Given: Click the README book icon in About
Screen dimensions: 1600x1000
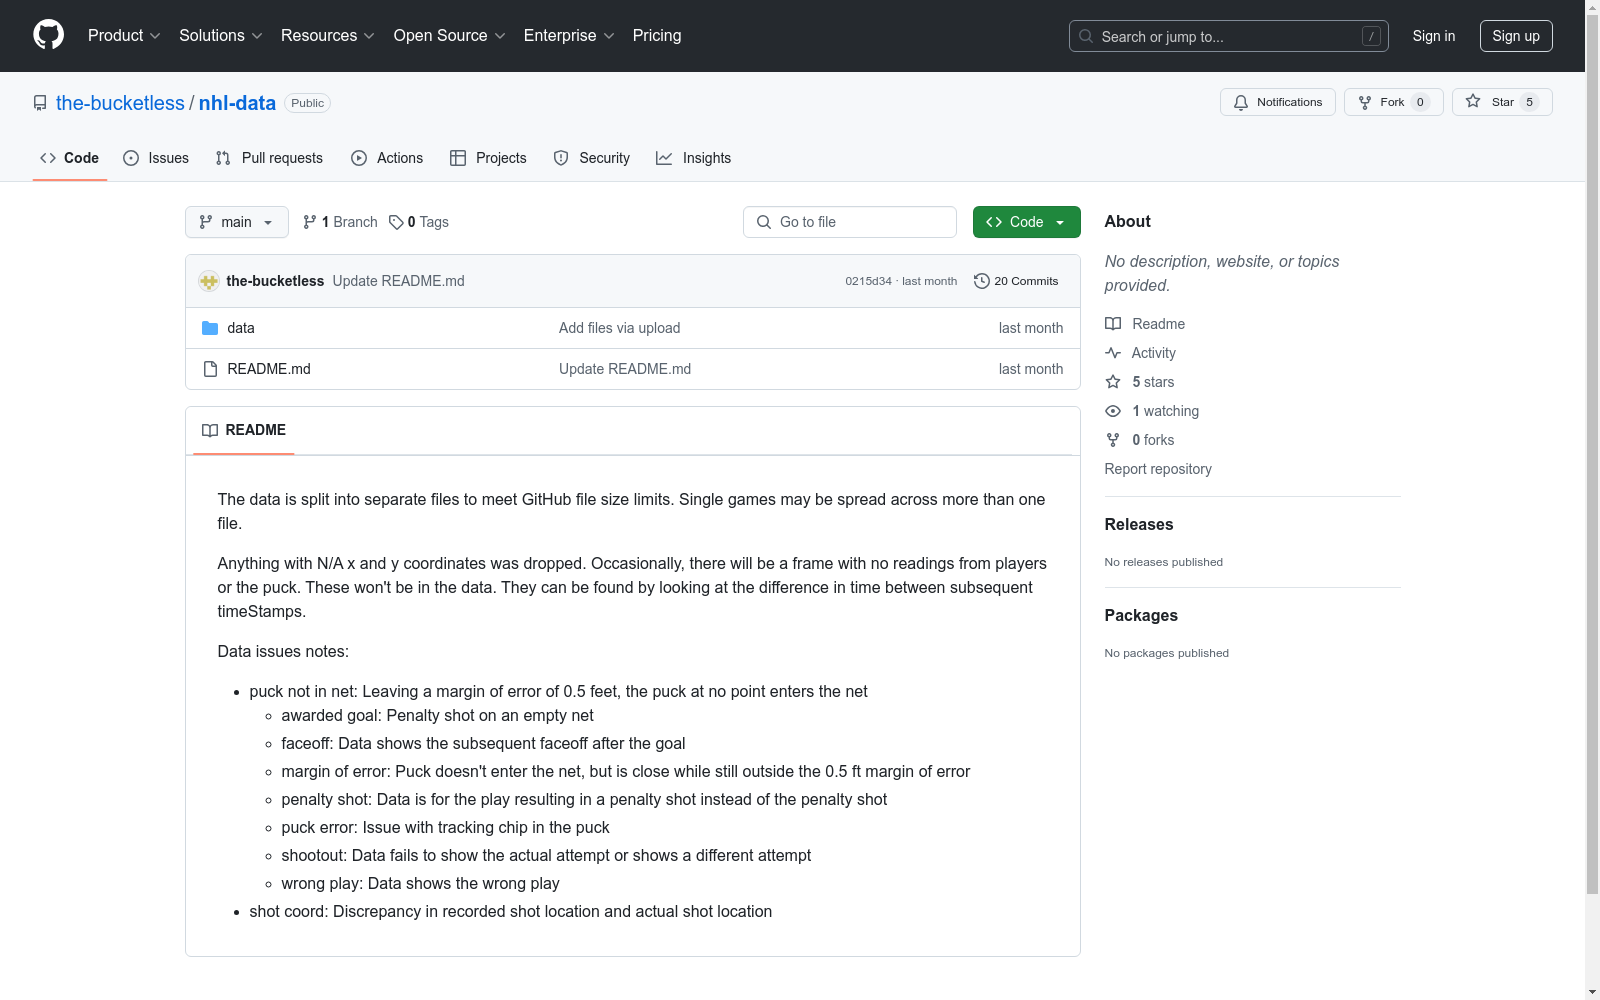Looking at the screenshot, I should coord(1113,324).
